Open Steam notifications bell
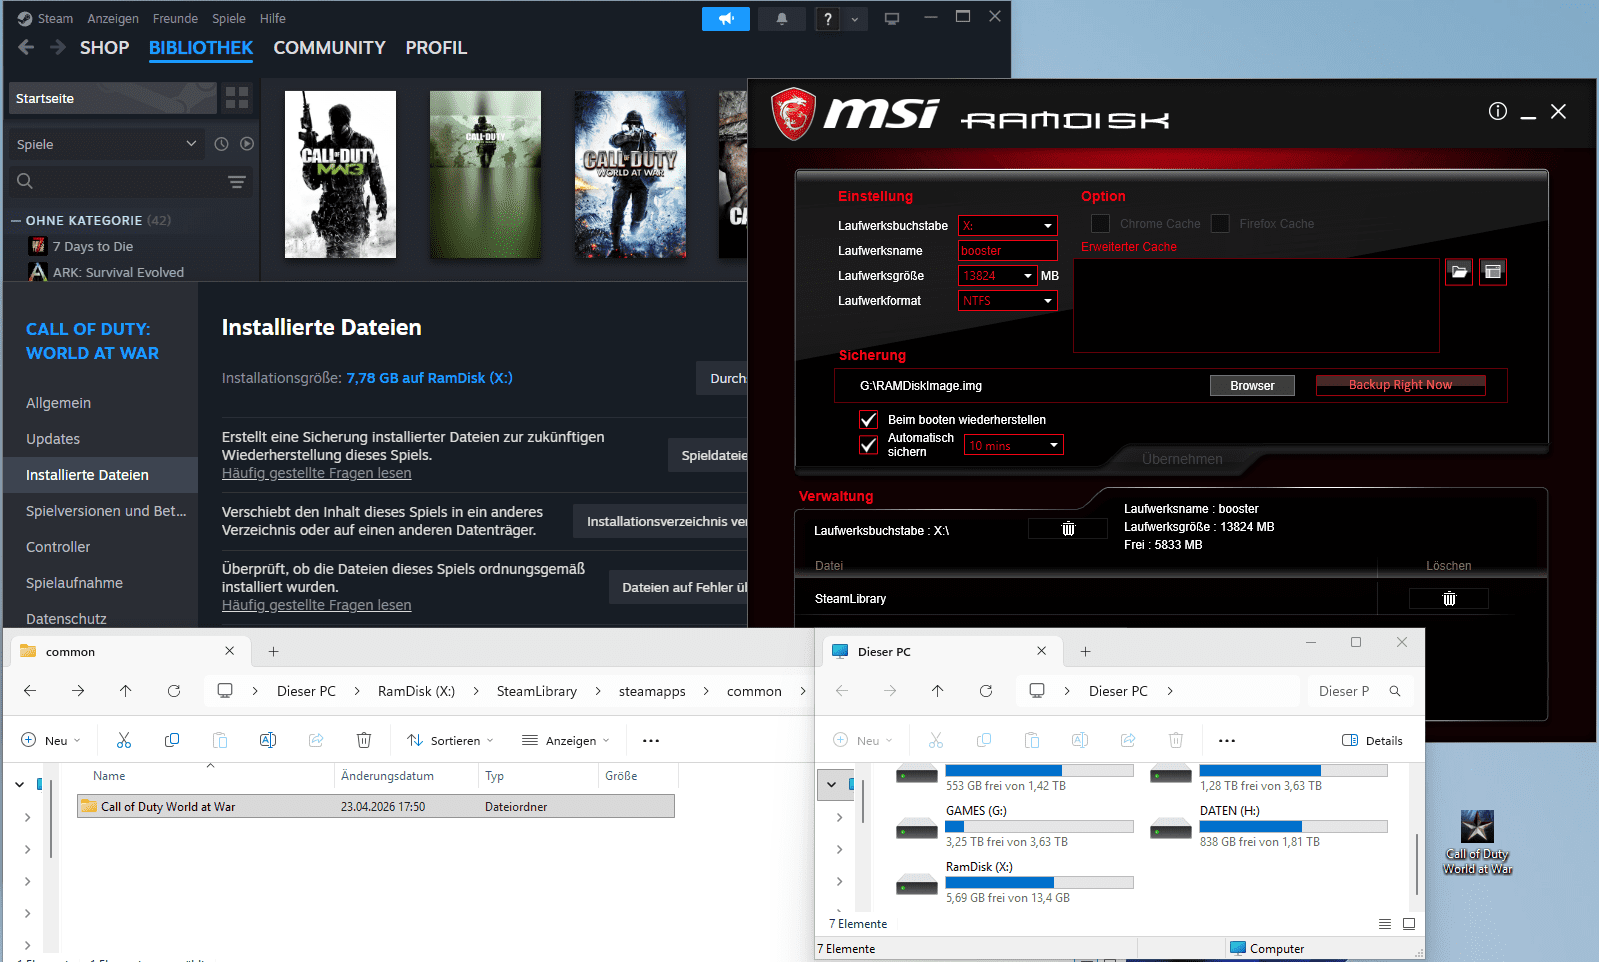 [782, 19]
